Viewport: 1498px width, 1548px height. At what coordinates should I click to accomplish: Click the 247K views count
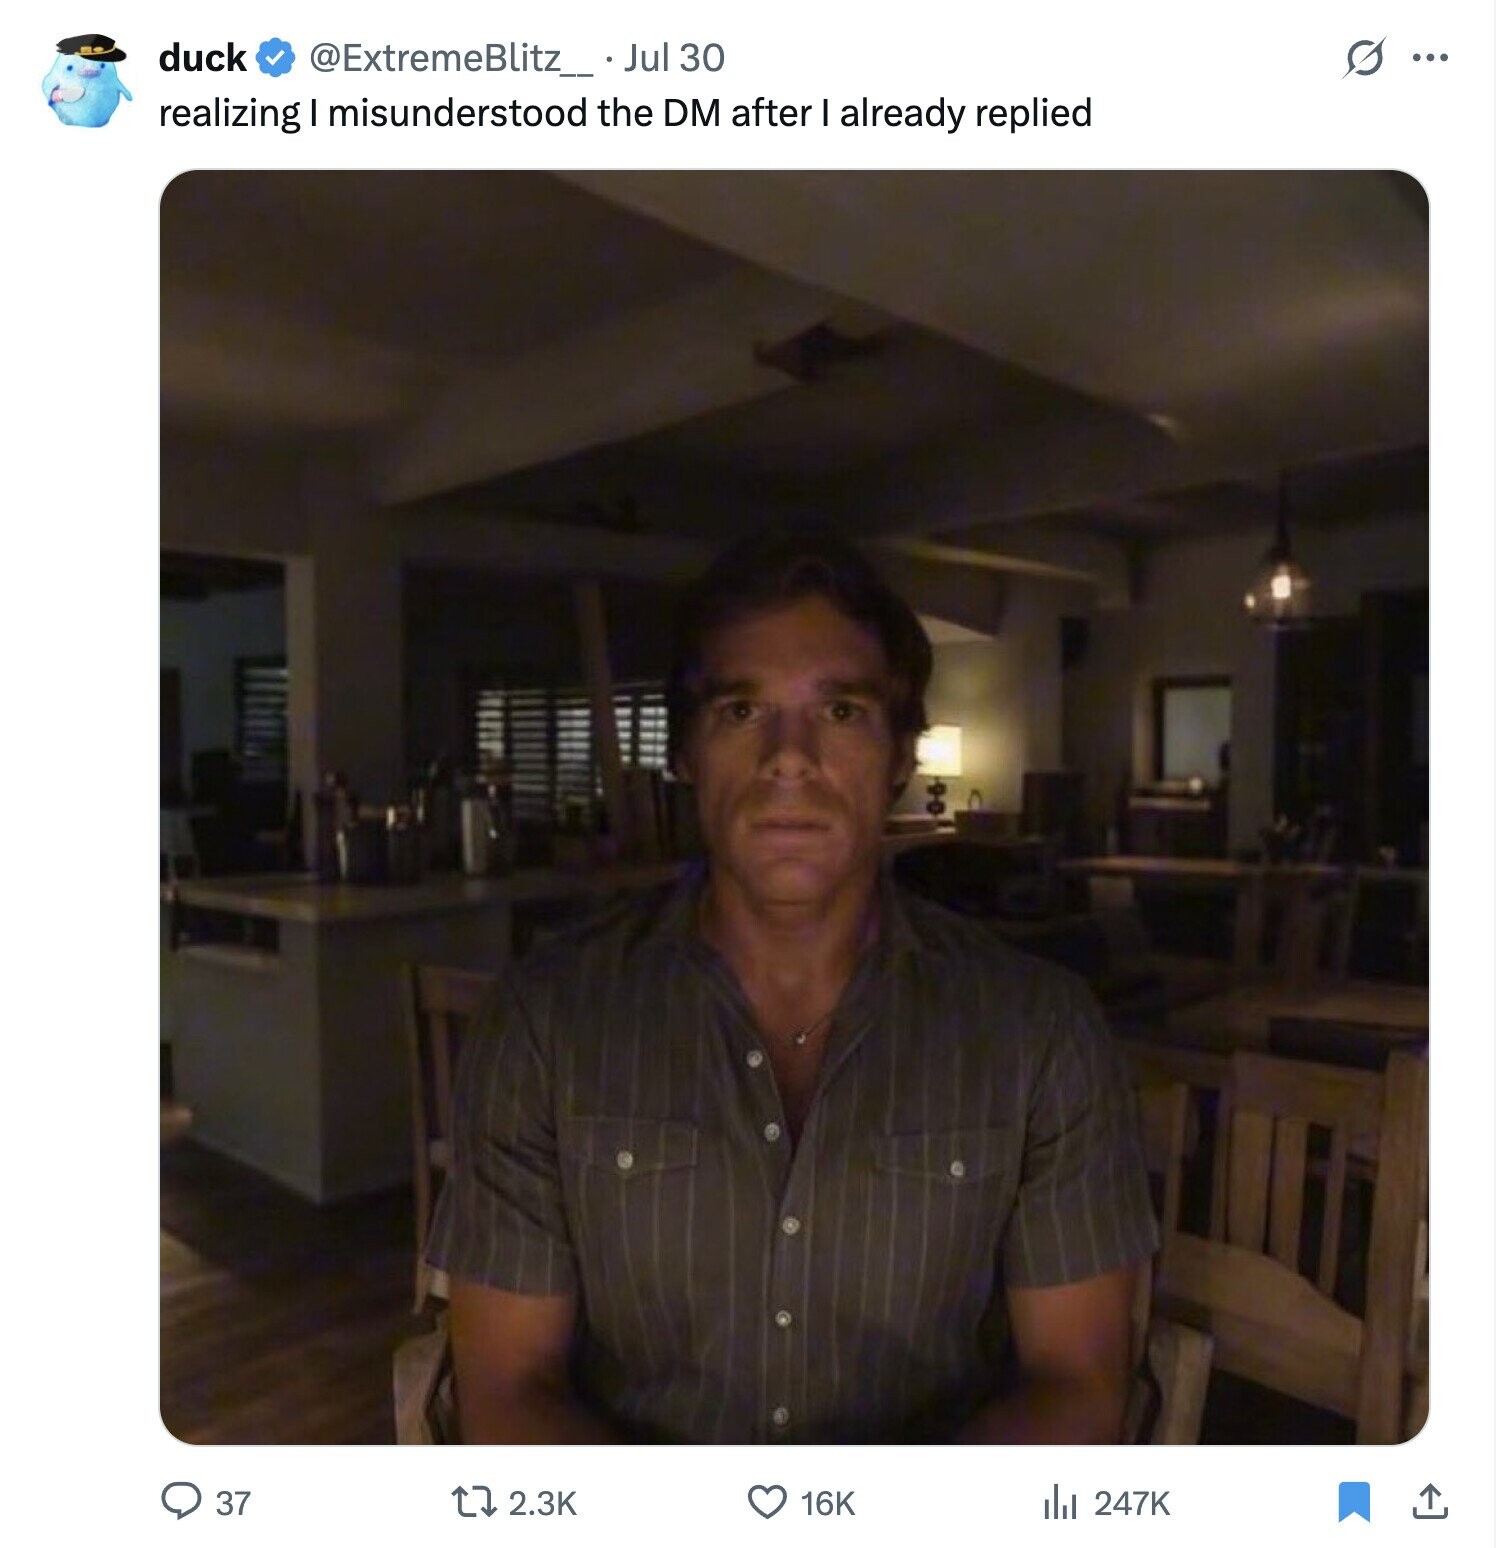[1132, 1503]
